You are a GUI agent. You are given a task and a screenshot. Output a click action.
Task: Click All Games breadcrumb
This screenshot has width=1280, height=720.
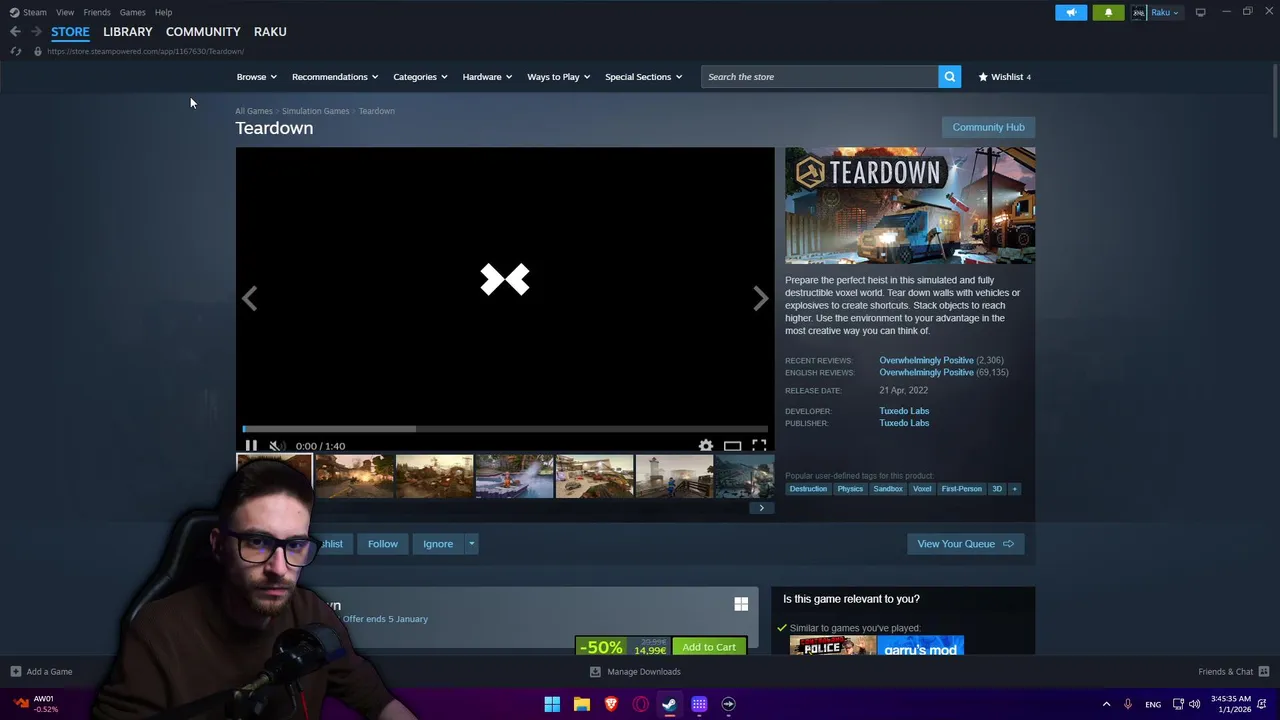tap(254, 111)
